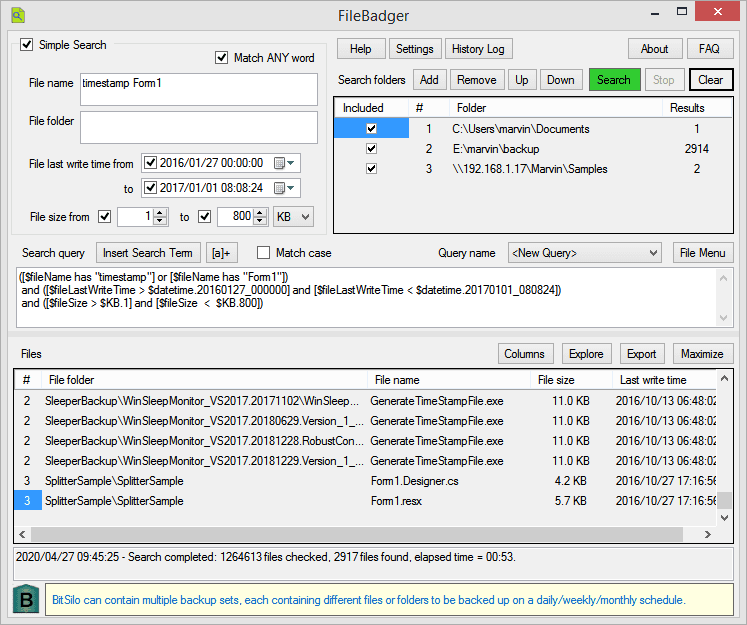Viewport: 747px width, 625px height.
Task: Sort files by File name column header
Action: pos(448,380)
